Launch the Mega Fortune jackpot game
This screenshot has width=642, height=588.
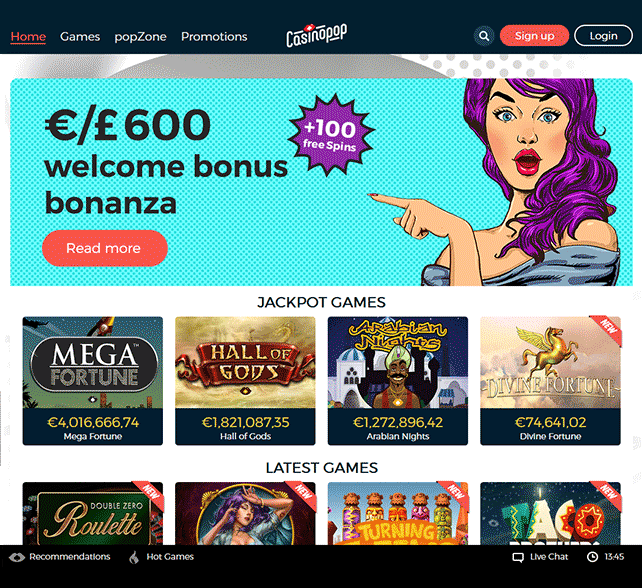tap(93, 380)
